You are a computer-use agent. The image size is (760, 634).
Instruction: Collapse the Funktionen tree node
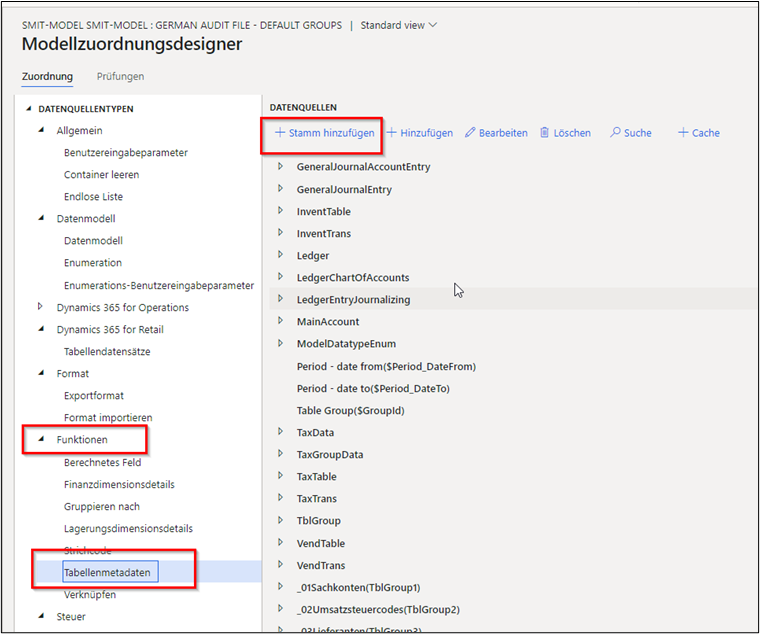pos(42,439)
